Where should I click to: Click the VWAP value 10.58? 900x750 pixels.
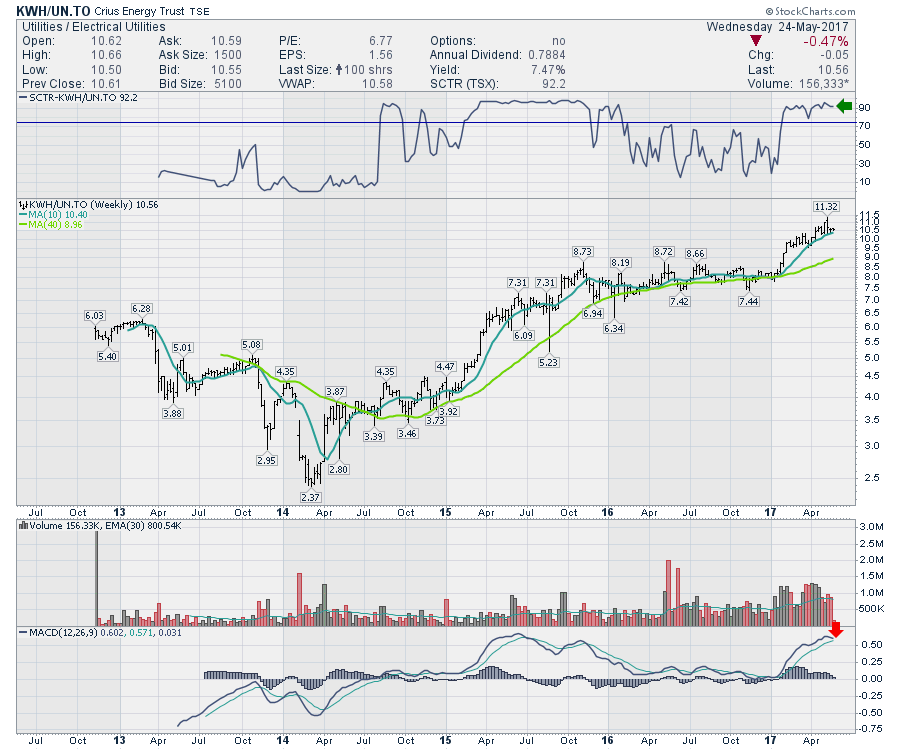[x=377, y=84]
